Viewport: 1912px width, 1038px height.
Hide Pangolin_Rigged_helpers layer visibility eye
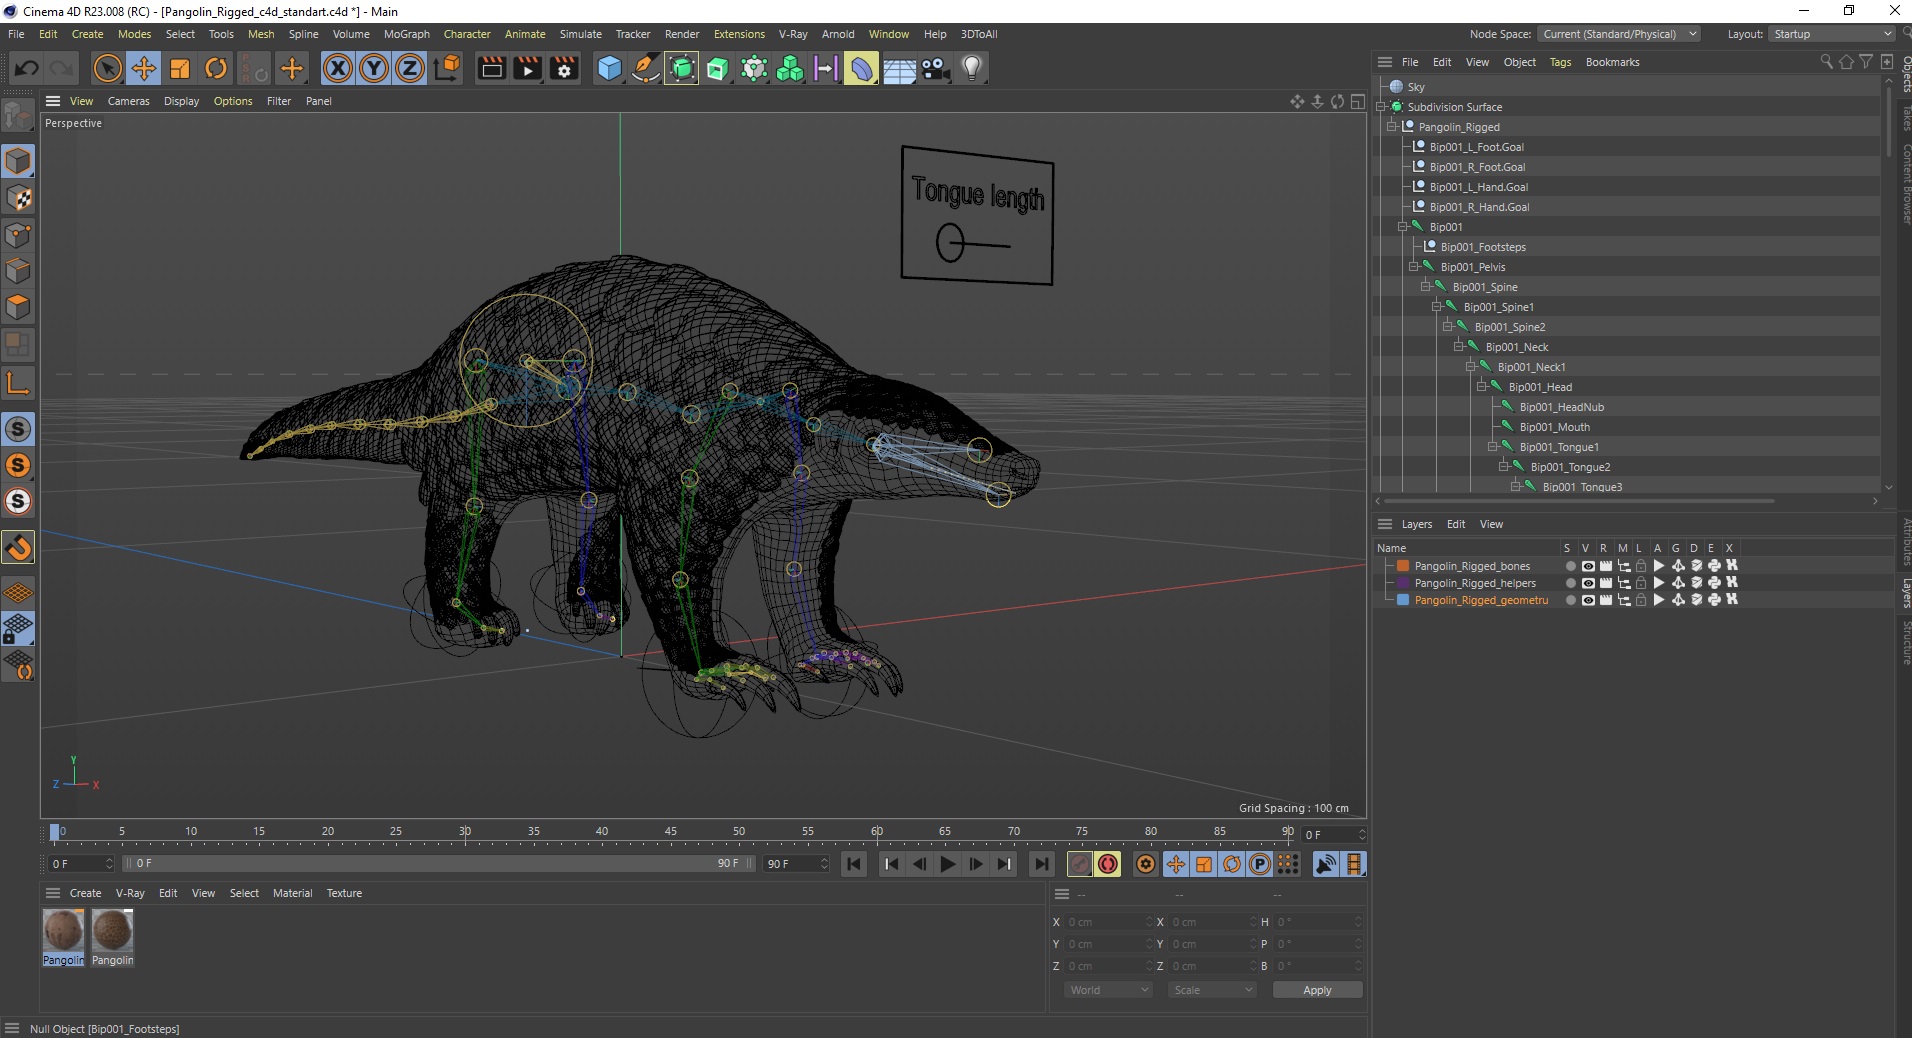[x=1588, y=583]
